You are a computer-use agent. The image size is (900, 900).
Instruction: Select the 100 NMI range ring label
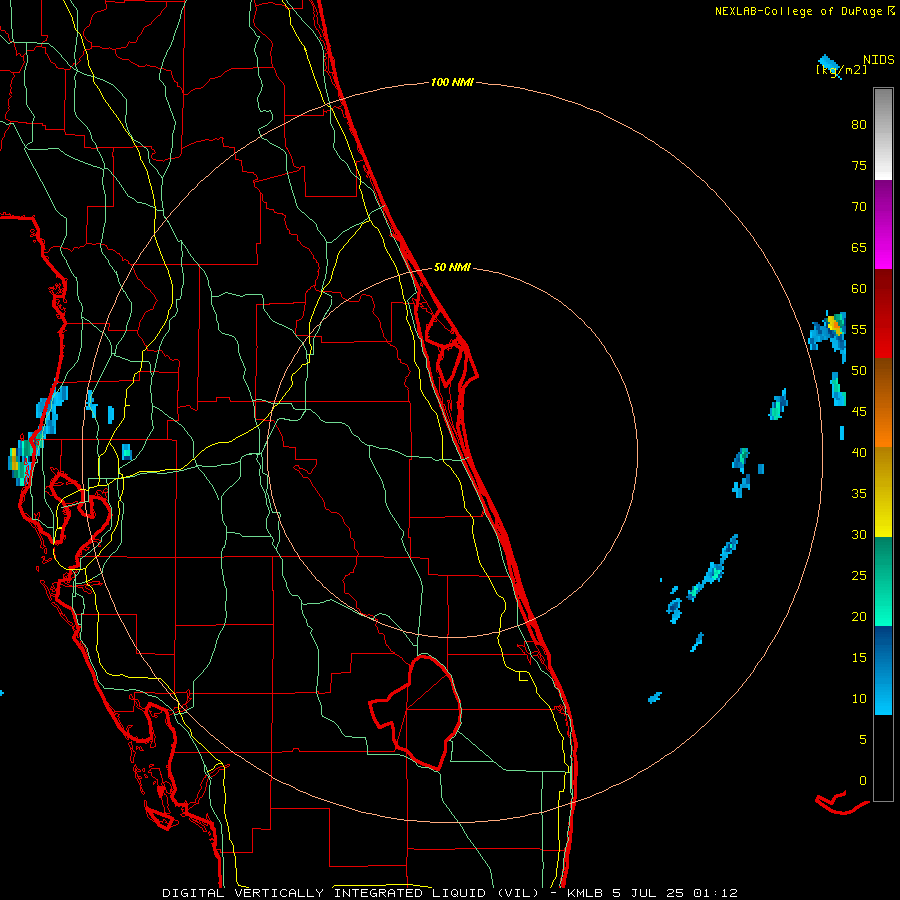click(452, 82)
